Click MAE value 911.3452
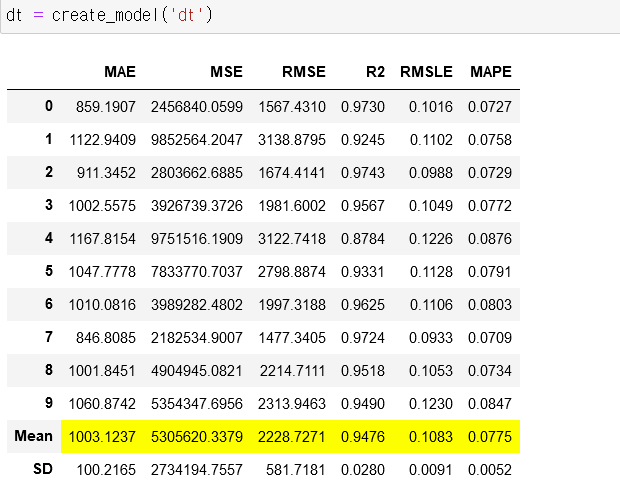This screenshot has width=620, height=496. click(106, 173)
